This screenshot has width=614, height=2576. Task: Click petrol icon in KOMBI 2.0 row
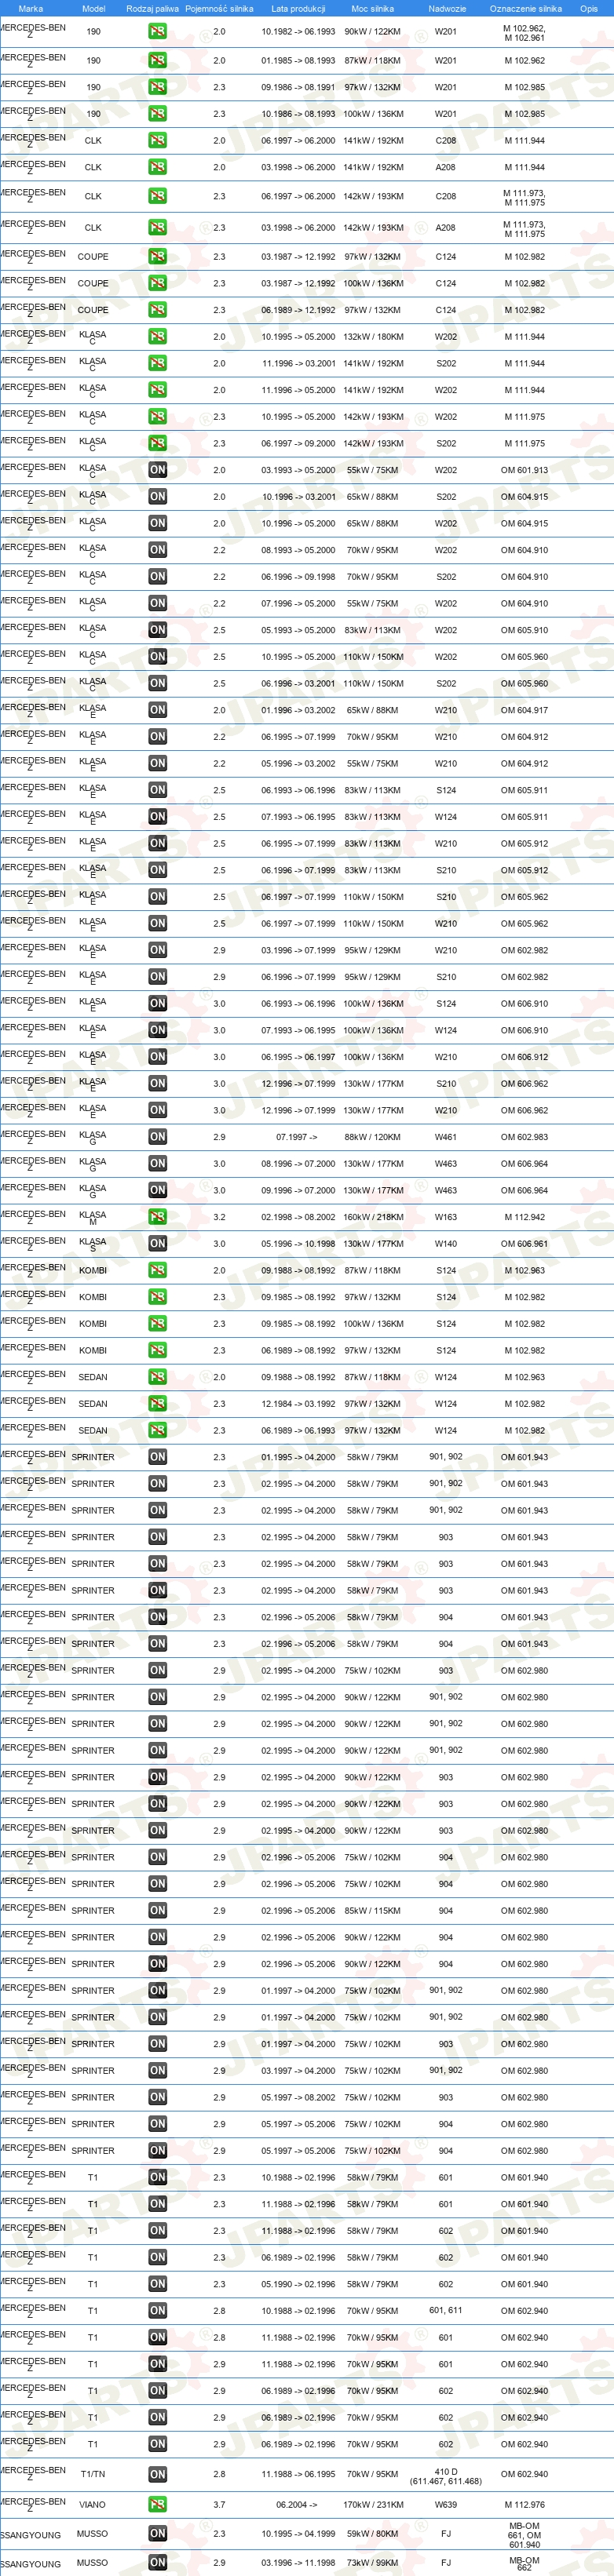coord(157,1270)
